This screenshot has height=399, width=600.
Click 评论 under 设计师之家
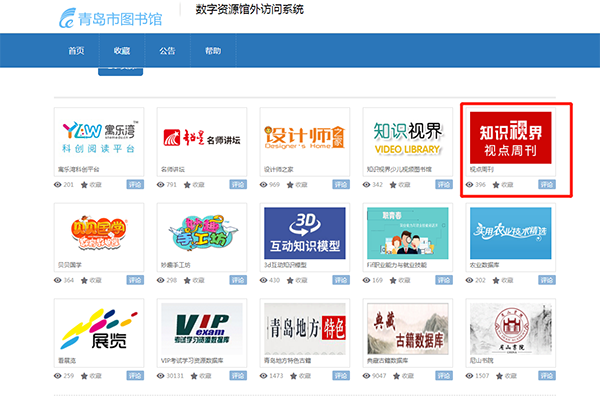(x=341, y=185)
